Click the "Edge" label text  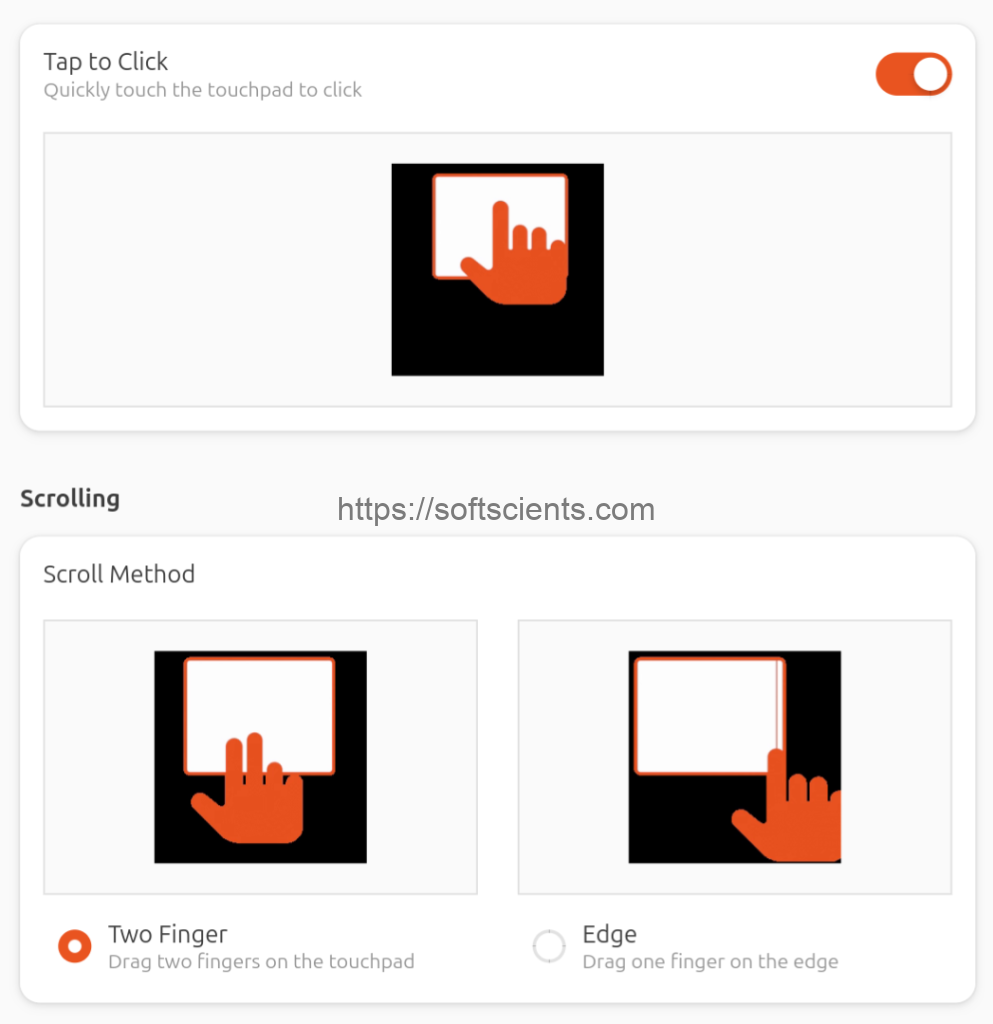[609, 934]
